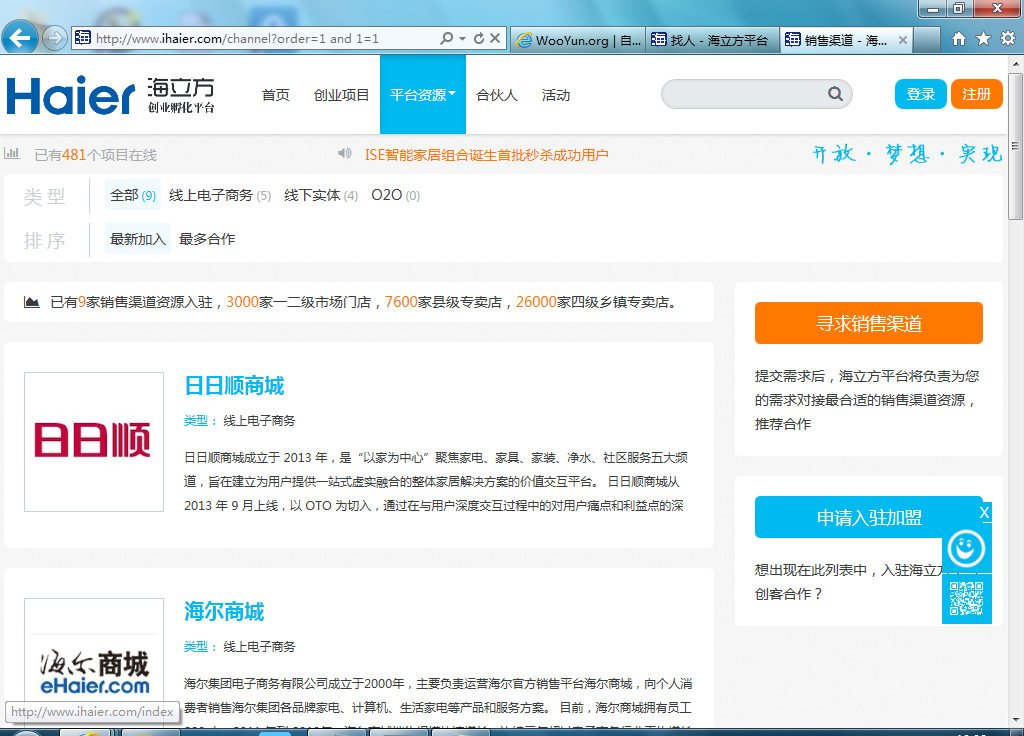The image size is (1024, 736).
Task: Filter by O2O (0)
Action: click(x=395, y=195)
